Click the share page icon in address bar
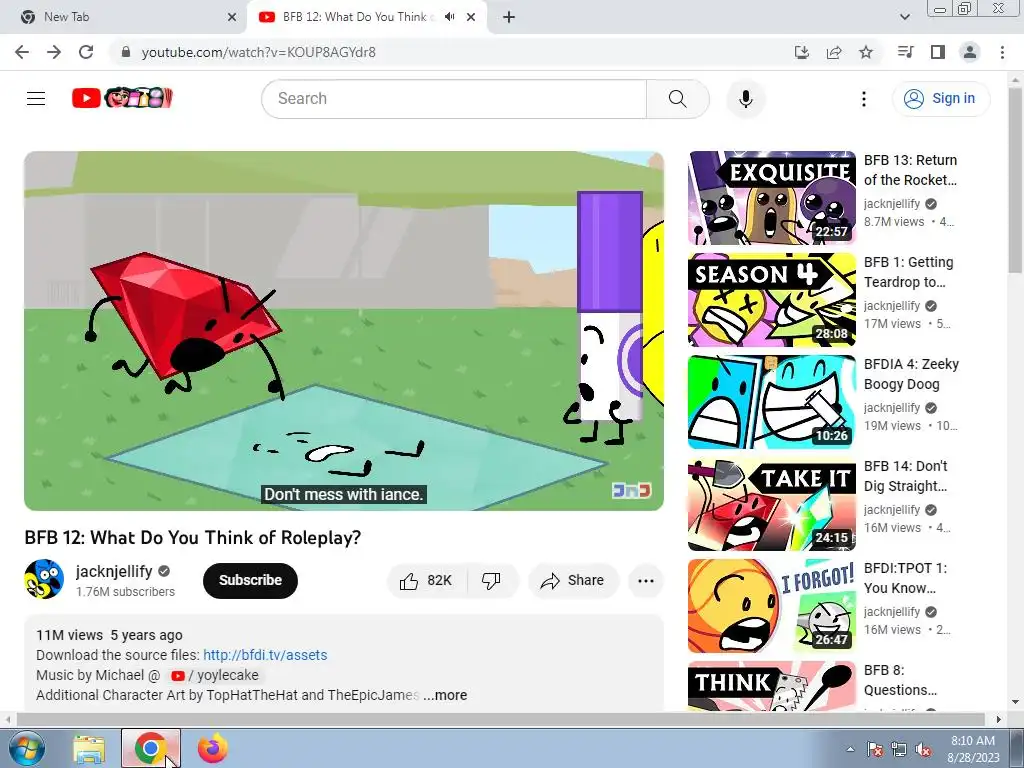Image resolution: width=1024 pixels, height=768 pixels. (834, 52)
